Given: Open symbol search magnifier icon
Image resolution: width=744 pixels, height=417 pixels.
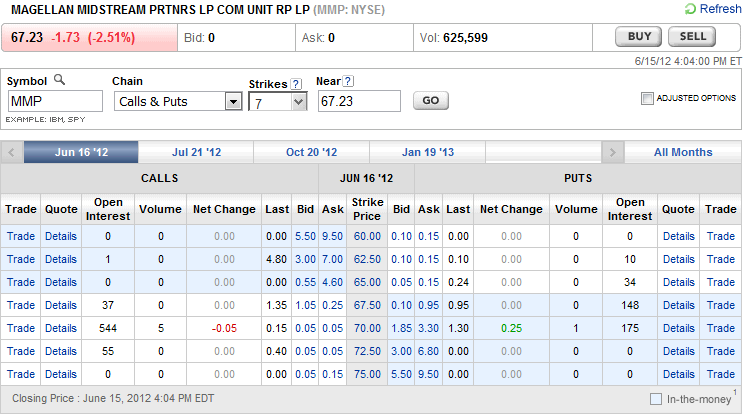Looking at the screenshot, I should [x=59, y=80].
